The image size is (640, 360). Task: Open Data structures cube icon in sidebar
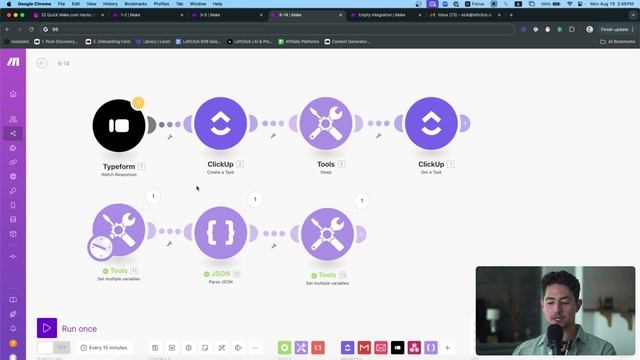pos(13,233)
